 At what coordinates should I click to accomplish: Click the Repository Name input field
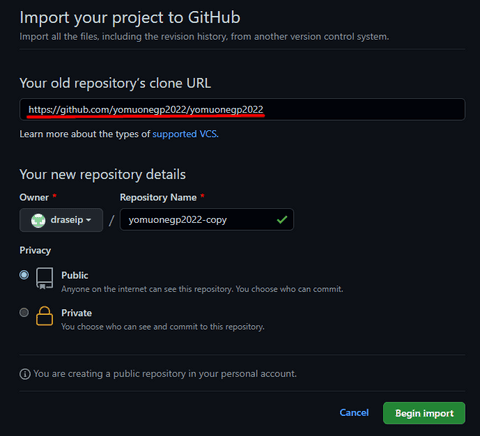click(207, 220)
